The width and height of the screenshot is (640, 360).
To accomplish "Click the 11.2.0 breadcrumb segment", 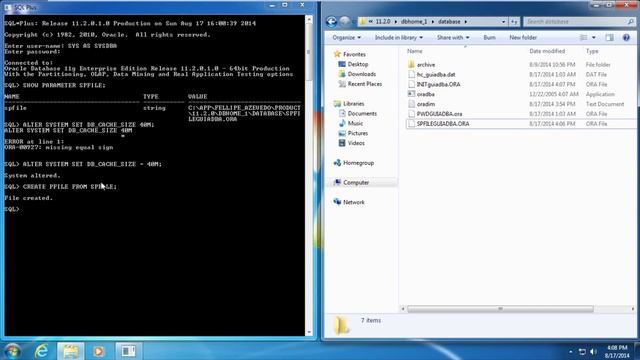I will [383, 22].
